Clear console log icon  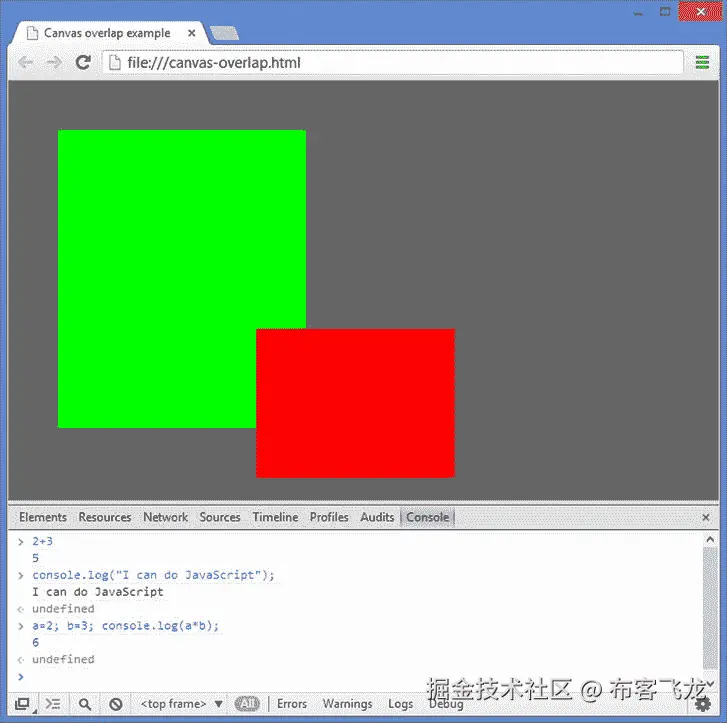coord(116,704)
